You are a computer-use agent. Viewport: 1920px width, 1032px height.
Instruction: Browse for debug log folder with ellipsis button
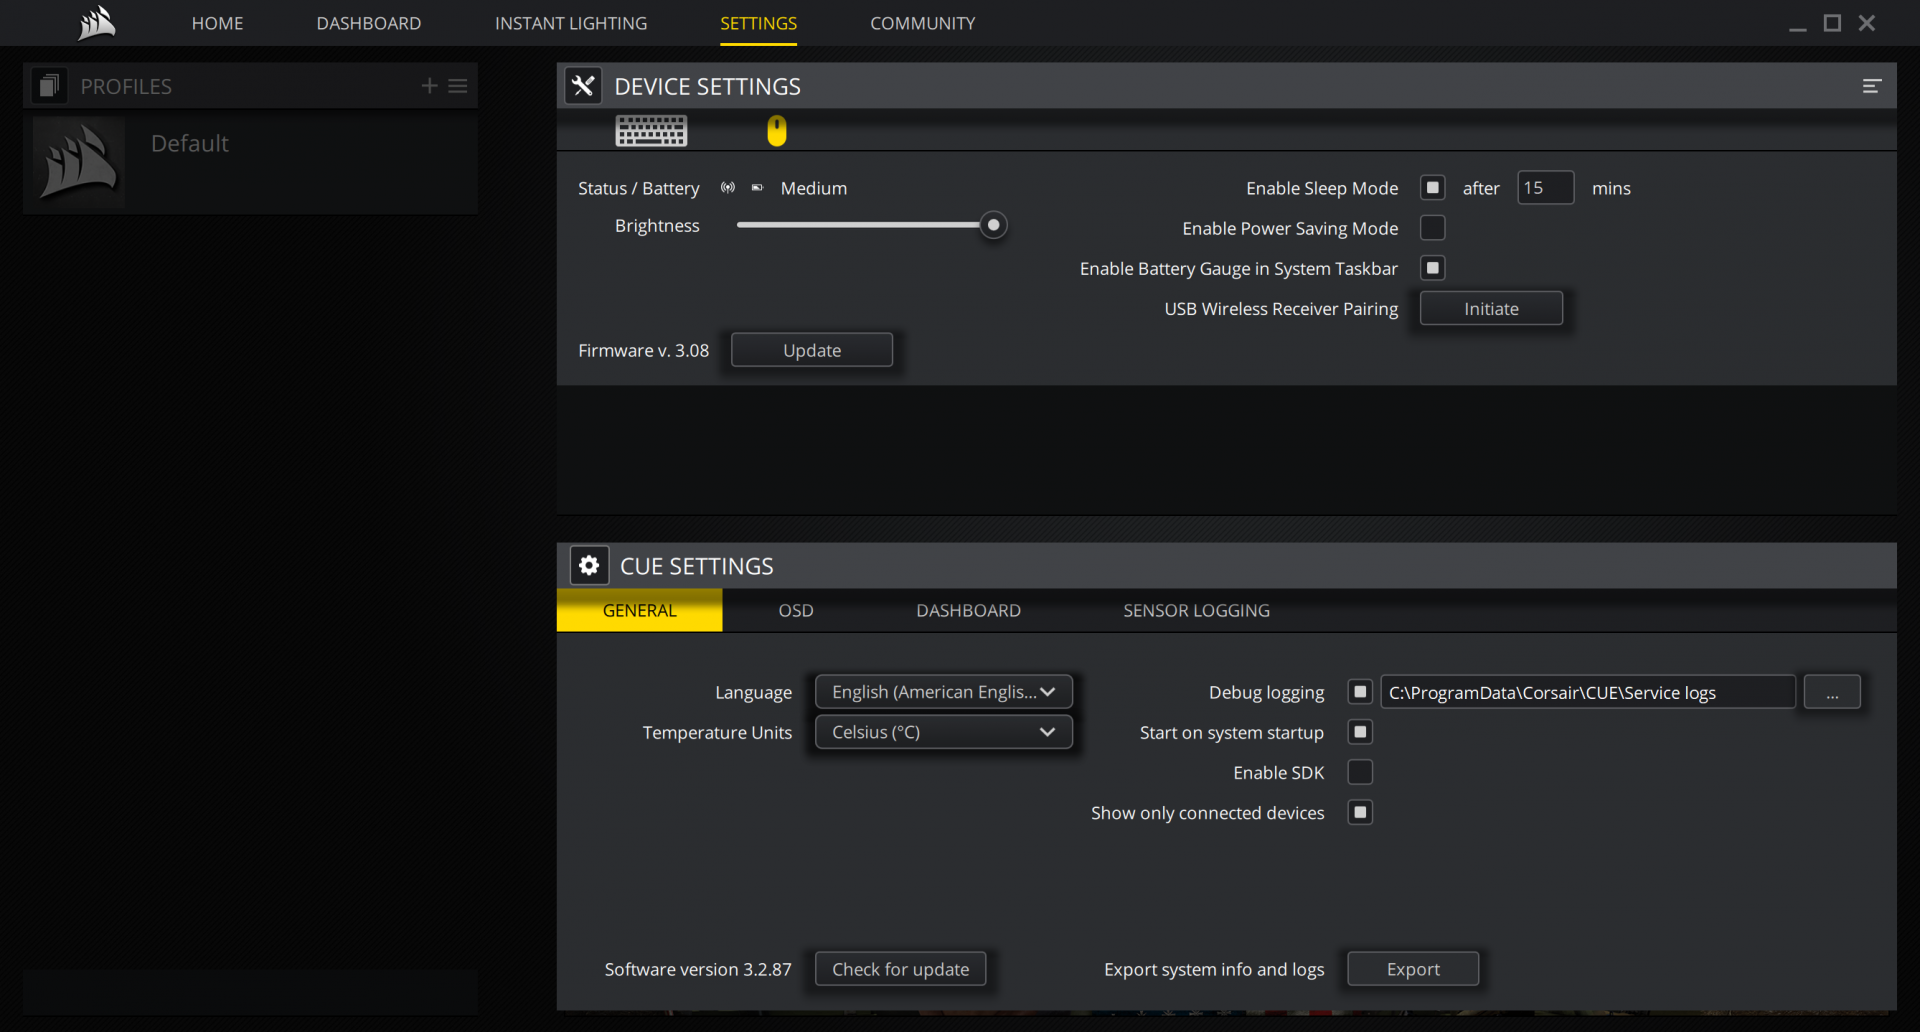tap(1832, 692)
